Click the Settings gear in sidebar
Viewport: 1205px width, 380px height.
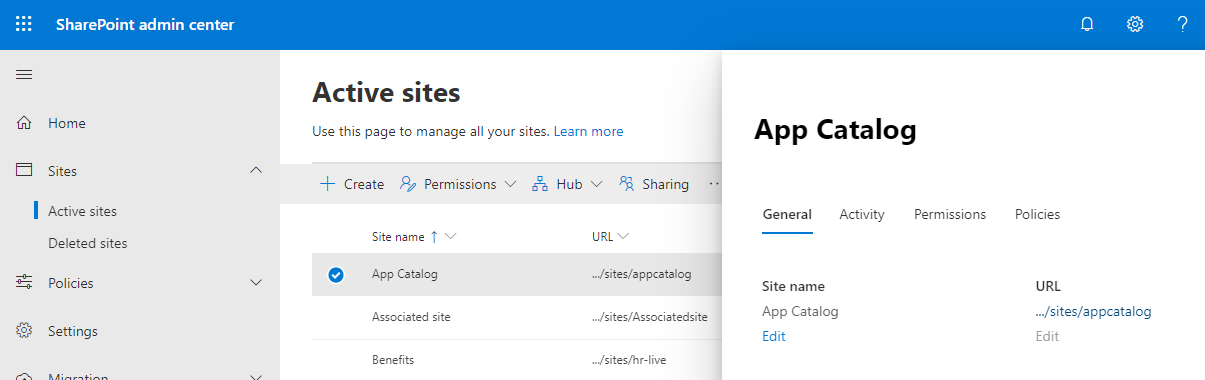tap(25, 331)
